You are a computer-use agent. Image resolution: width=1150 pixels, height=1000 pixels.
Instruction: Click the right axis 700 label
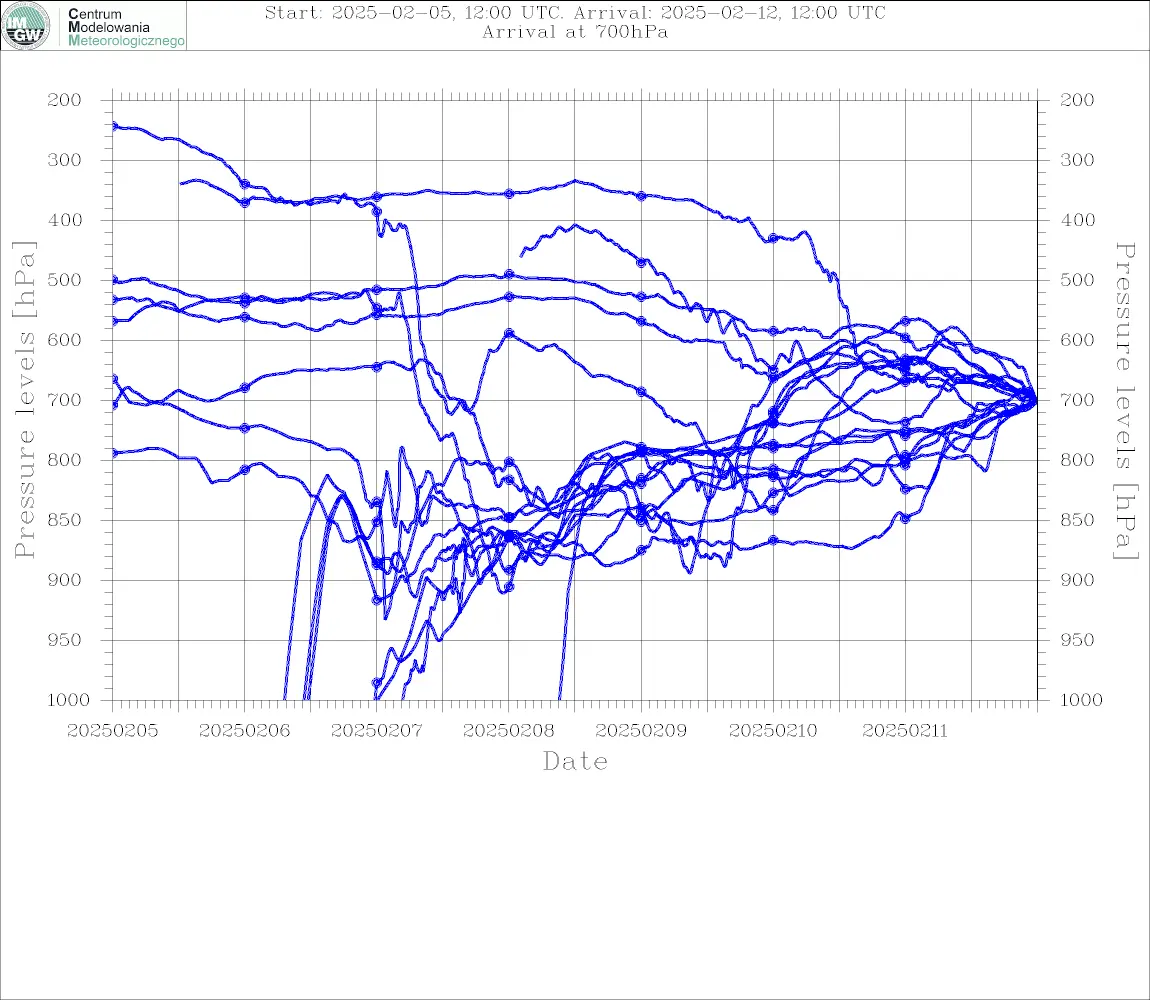coord(1077,400)
